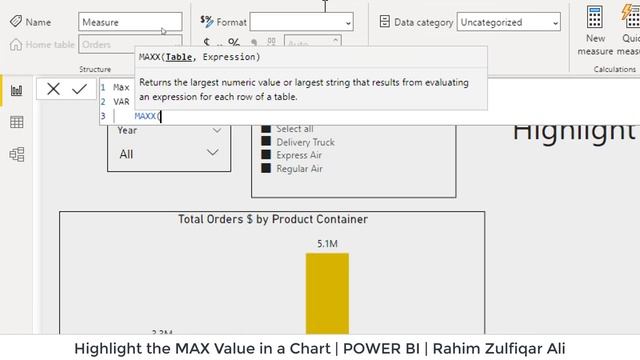This screenshot has width=640, height=360.
Task: Click the Format icon beside Format label
Action: pyautogui.click(x=207, y=21)
